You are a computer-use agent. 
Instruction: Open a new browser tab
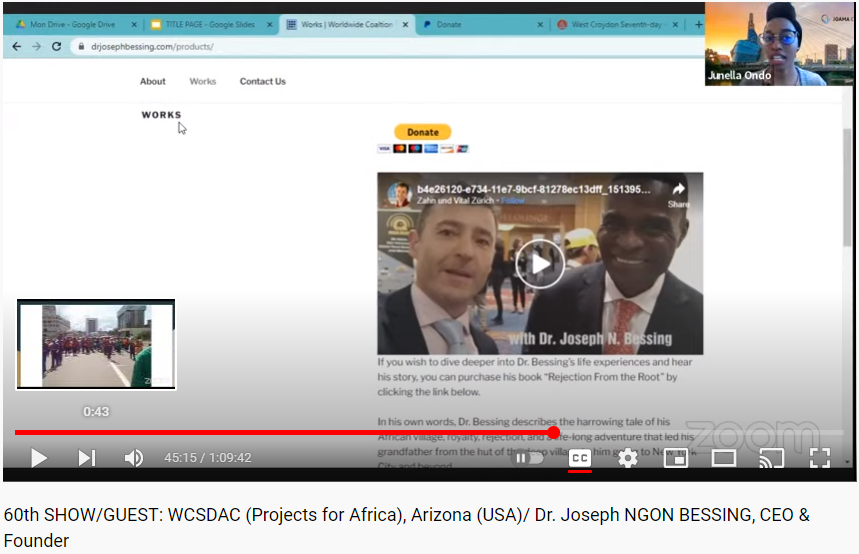coord(698,25)
